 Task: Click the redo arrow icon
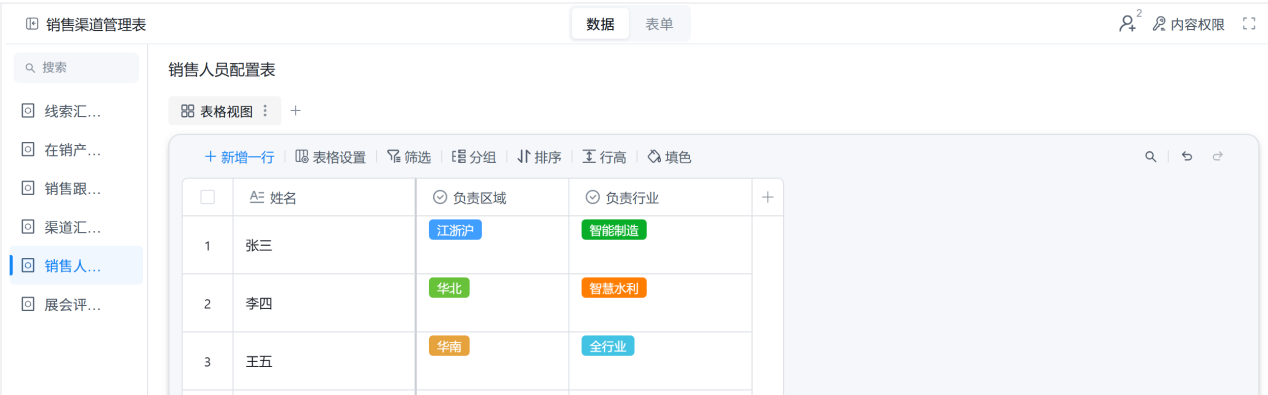click(1217, 157)
